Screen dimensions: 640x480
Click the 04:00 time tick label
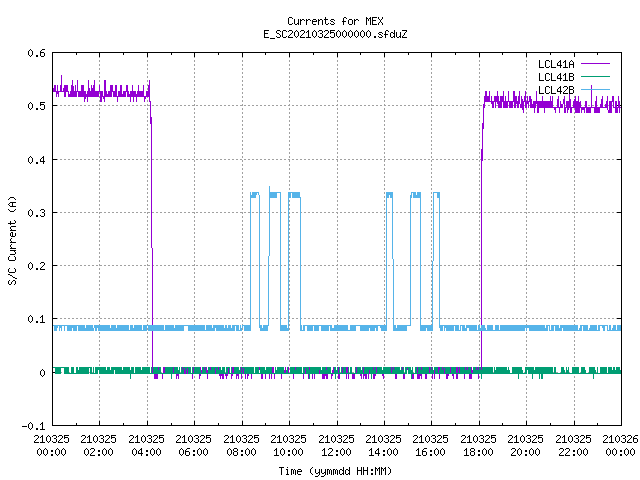[146, 452]
